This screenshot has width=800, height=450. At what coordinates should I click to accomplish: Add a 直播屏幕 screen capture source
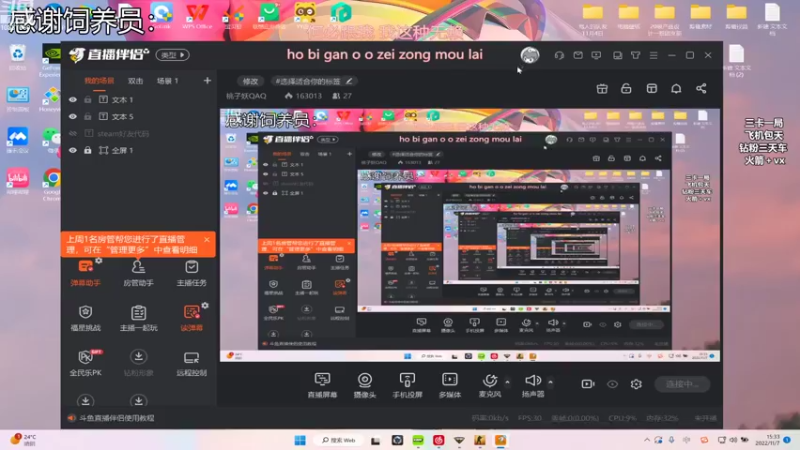(322, 385)
